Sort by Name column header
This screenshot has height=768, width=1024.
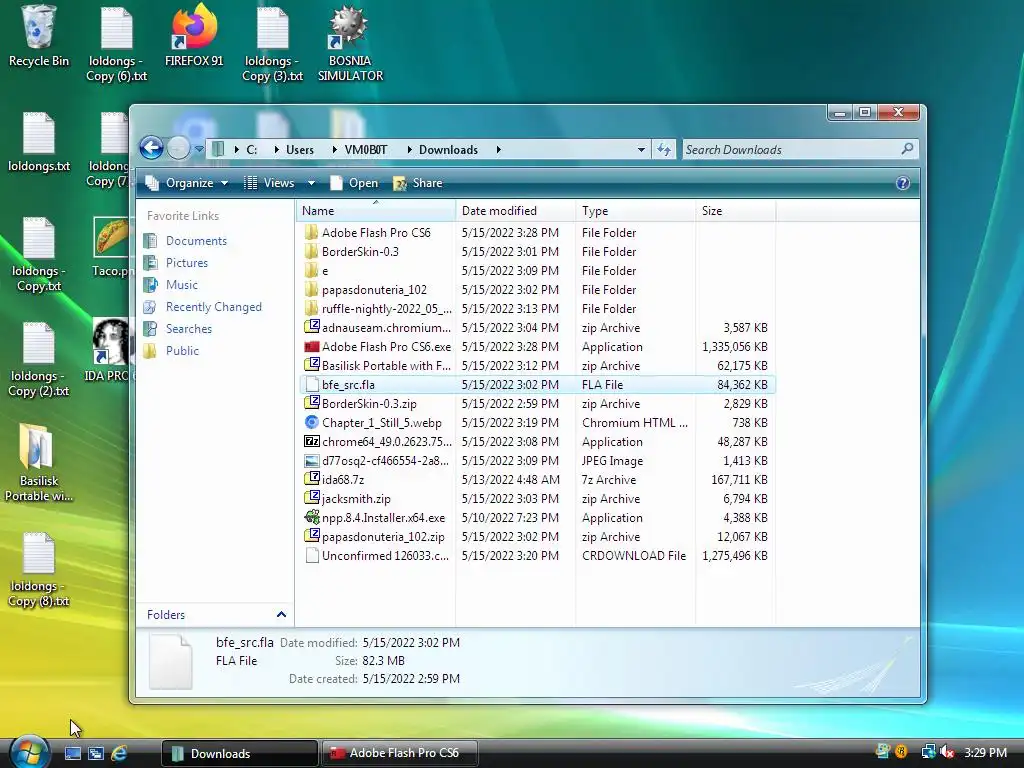376,211
